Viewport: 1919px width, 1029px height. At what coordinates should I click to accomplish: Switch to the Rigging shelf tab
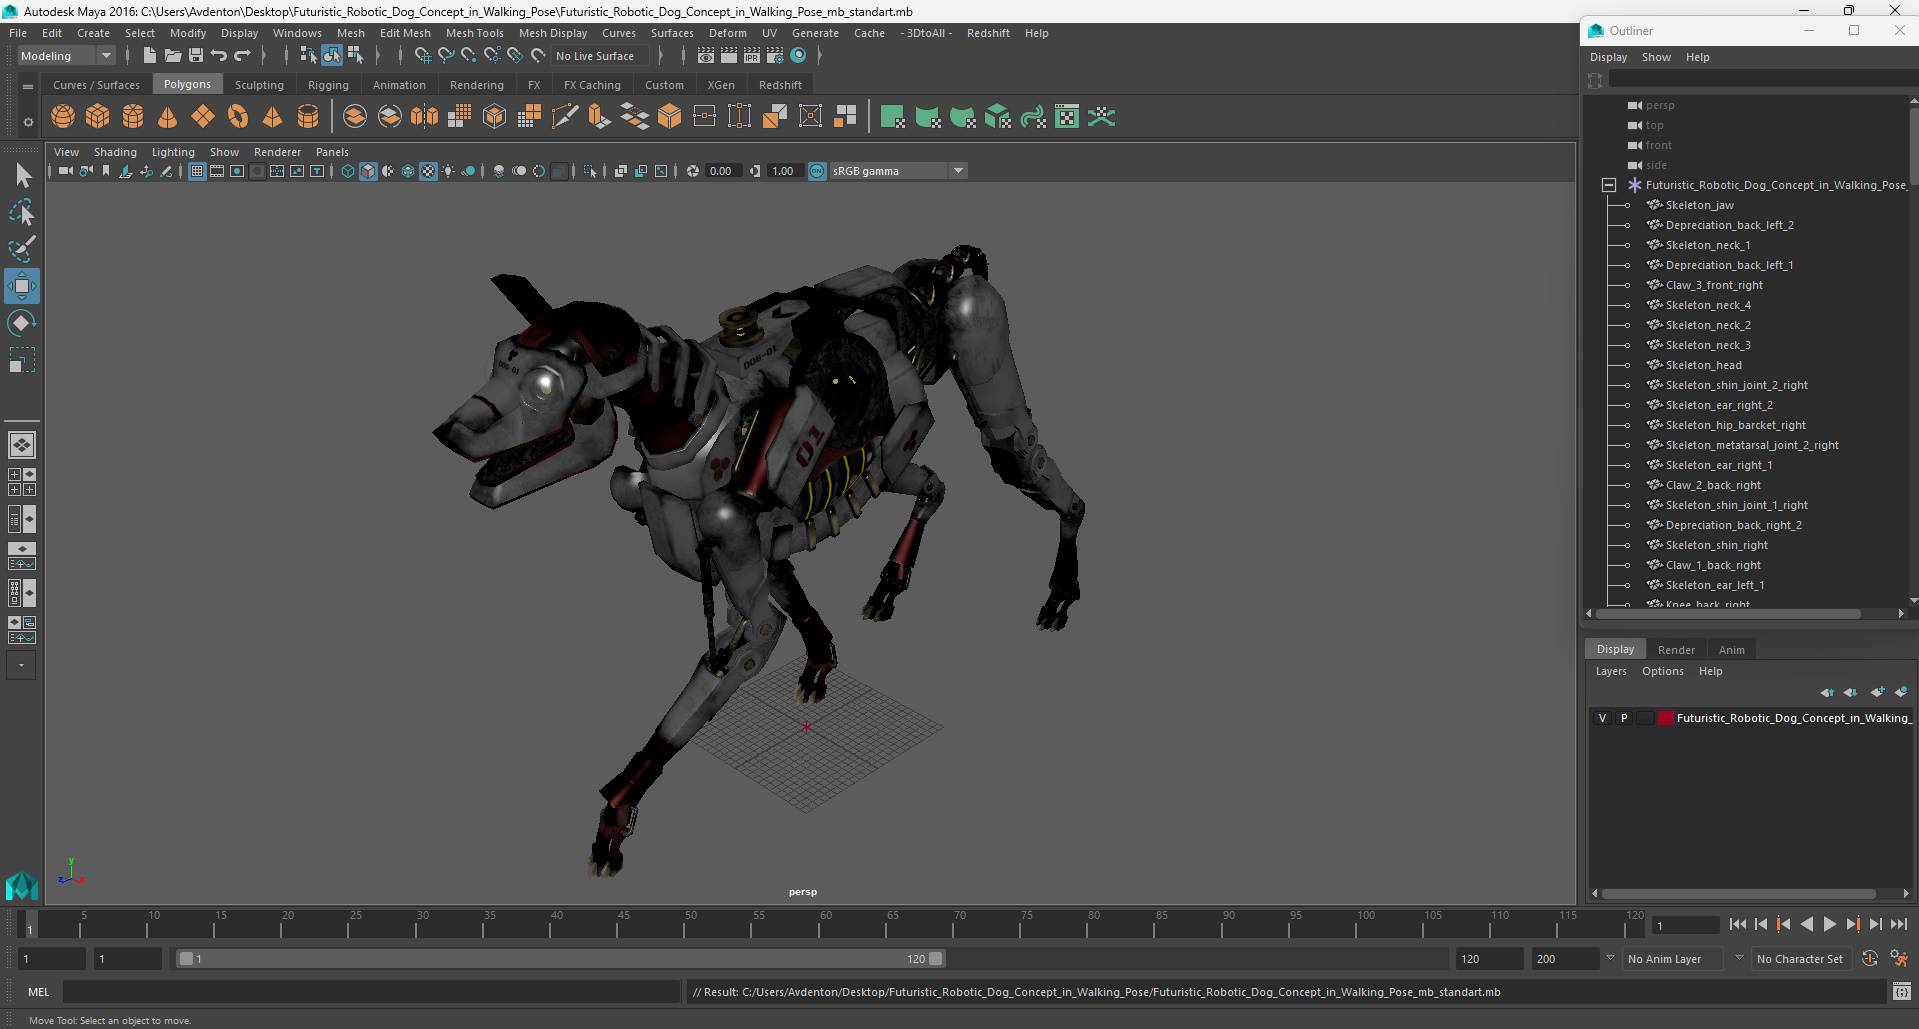point(328,85)
